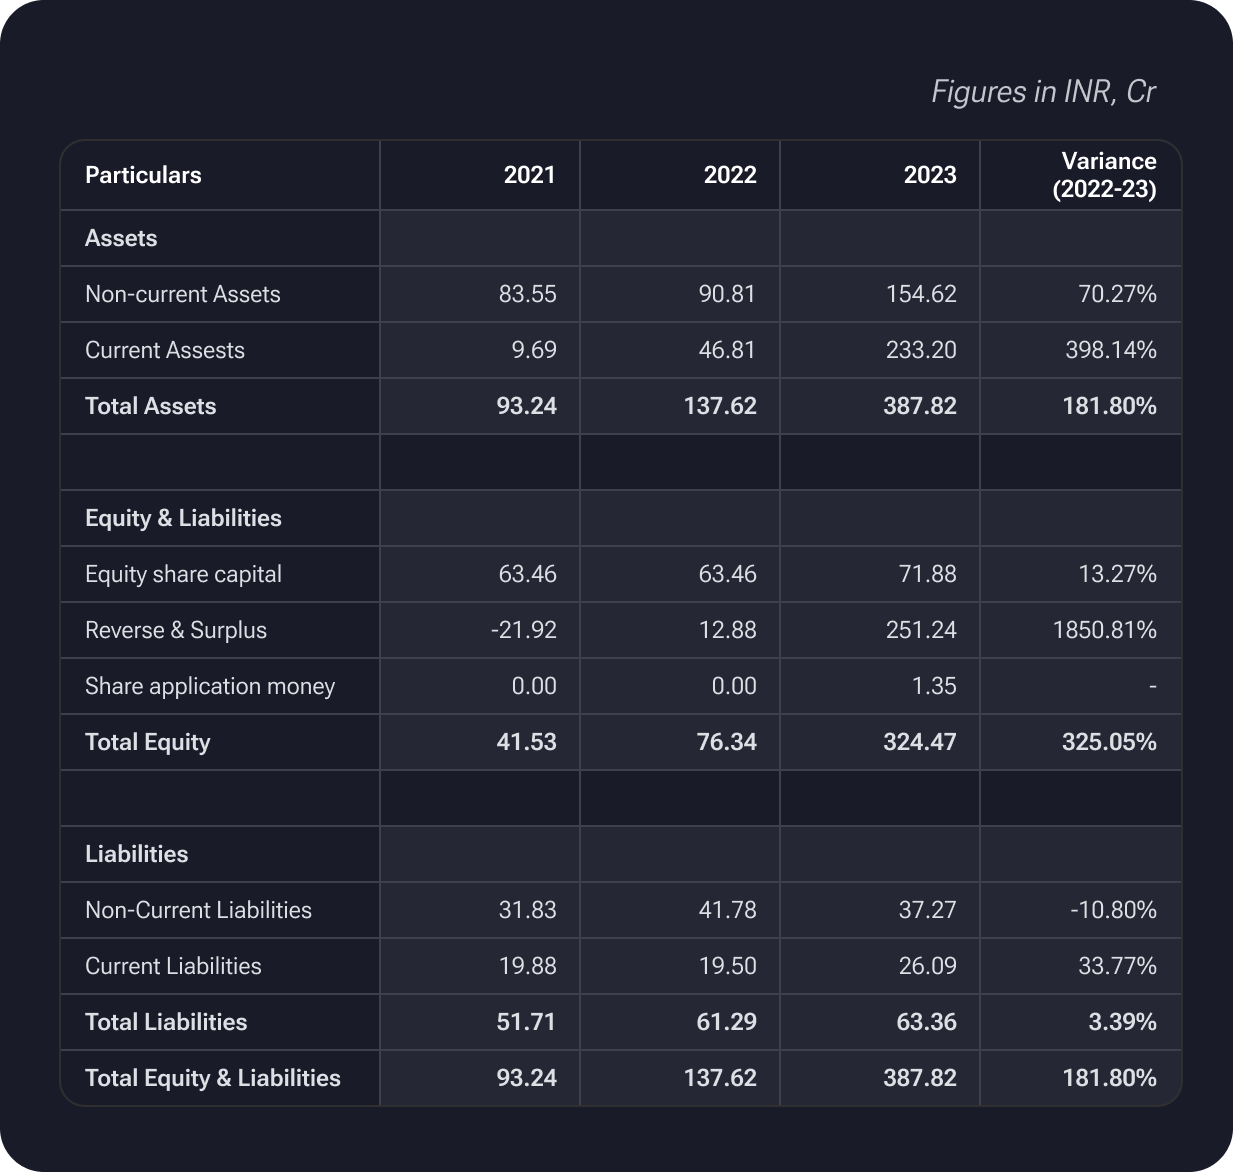Select the Reverse & Surplus variance 1850.81%
This screenshot has height=1172, width=1233.
coord(1104,630)
